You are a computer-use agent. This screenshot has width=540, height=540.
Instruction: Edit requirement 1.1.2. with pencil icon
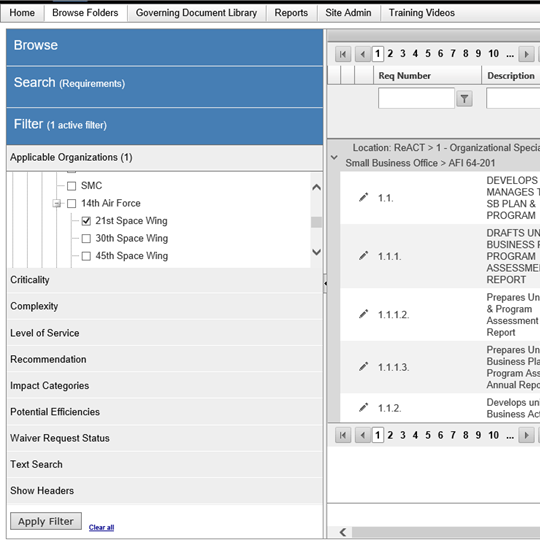(363, 408)
